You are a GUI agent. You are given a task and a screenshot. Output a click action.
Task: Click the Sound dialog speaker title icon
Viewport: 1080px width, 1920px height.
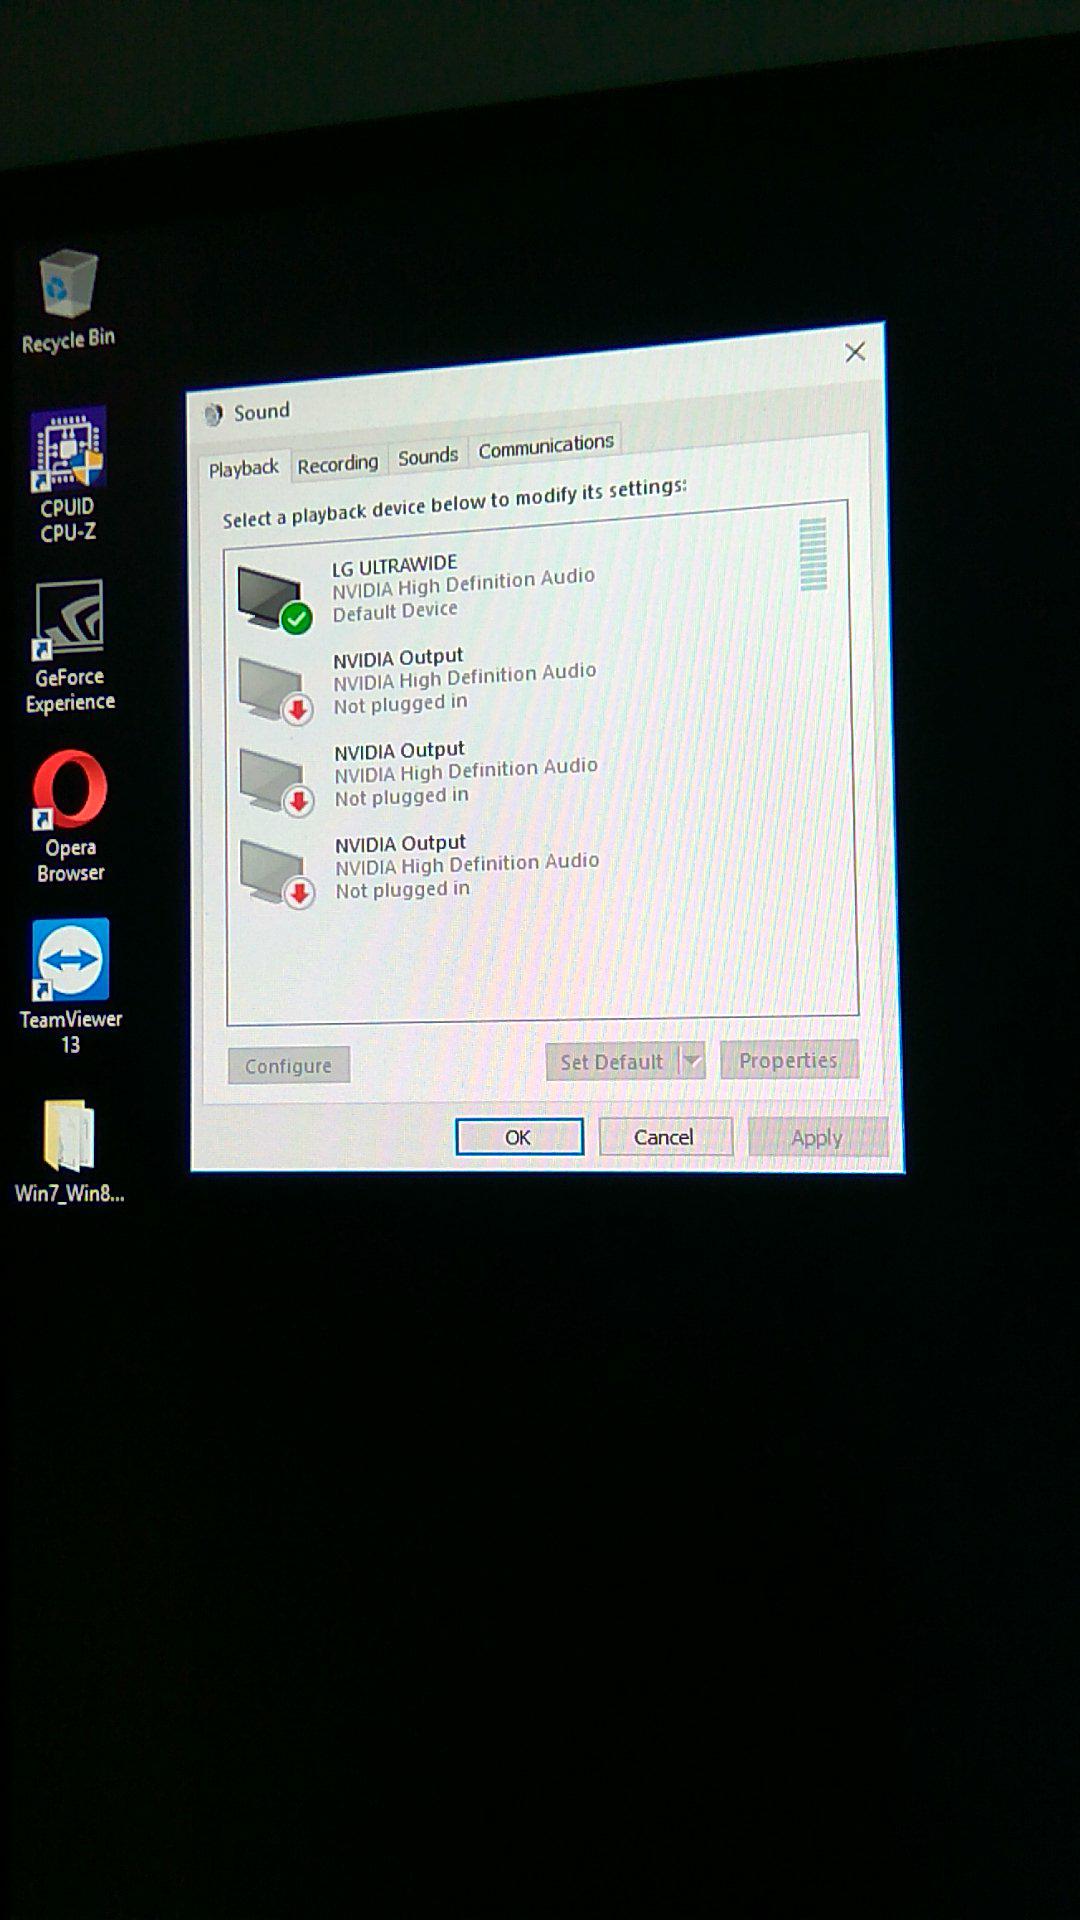point(213,414)
